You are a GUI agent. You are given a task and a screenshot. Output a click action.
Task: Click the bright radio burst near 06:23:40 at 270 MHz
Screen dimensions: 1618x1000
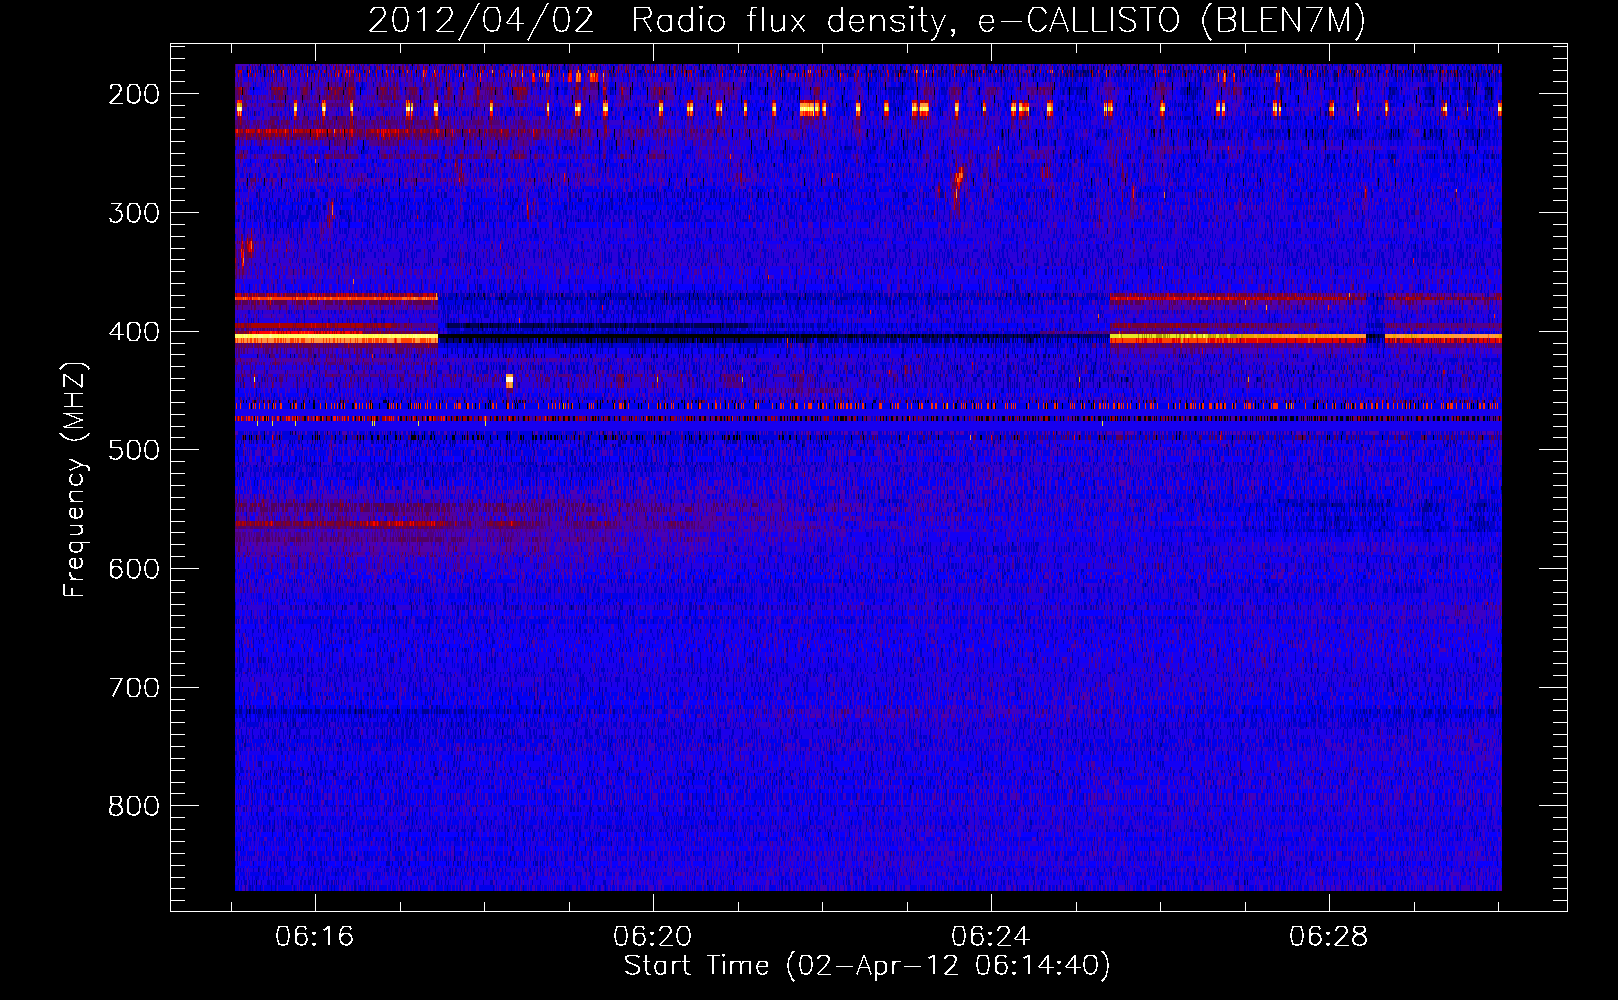[958, 186]
